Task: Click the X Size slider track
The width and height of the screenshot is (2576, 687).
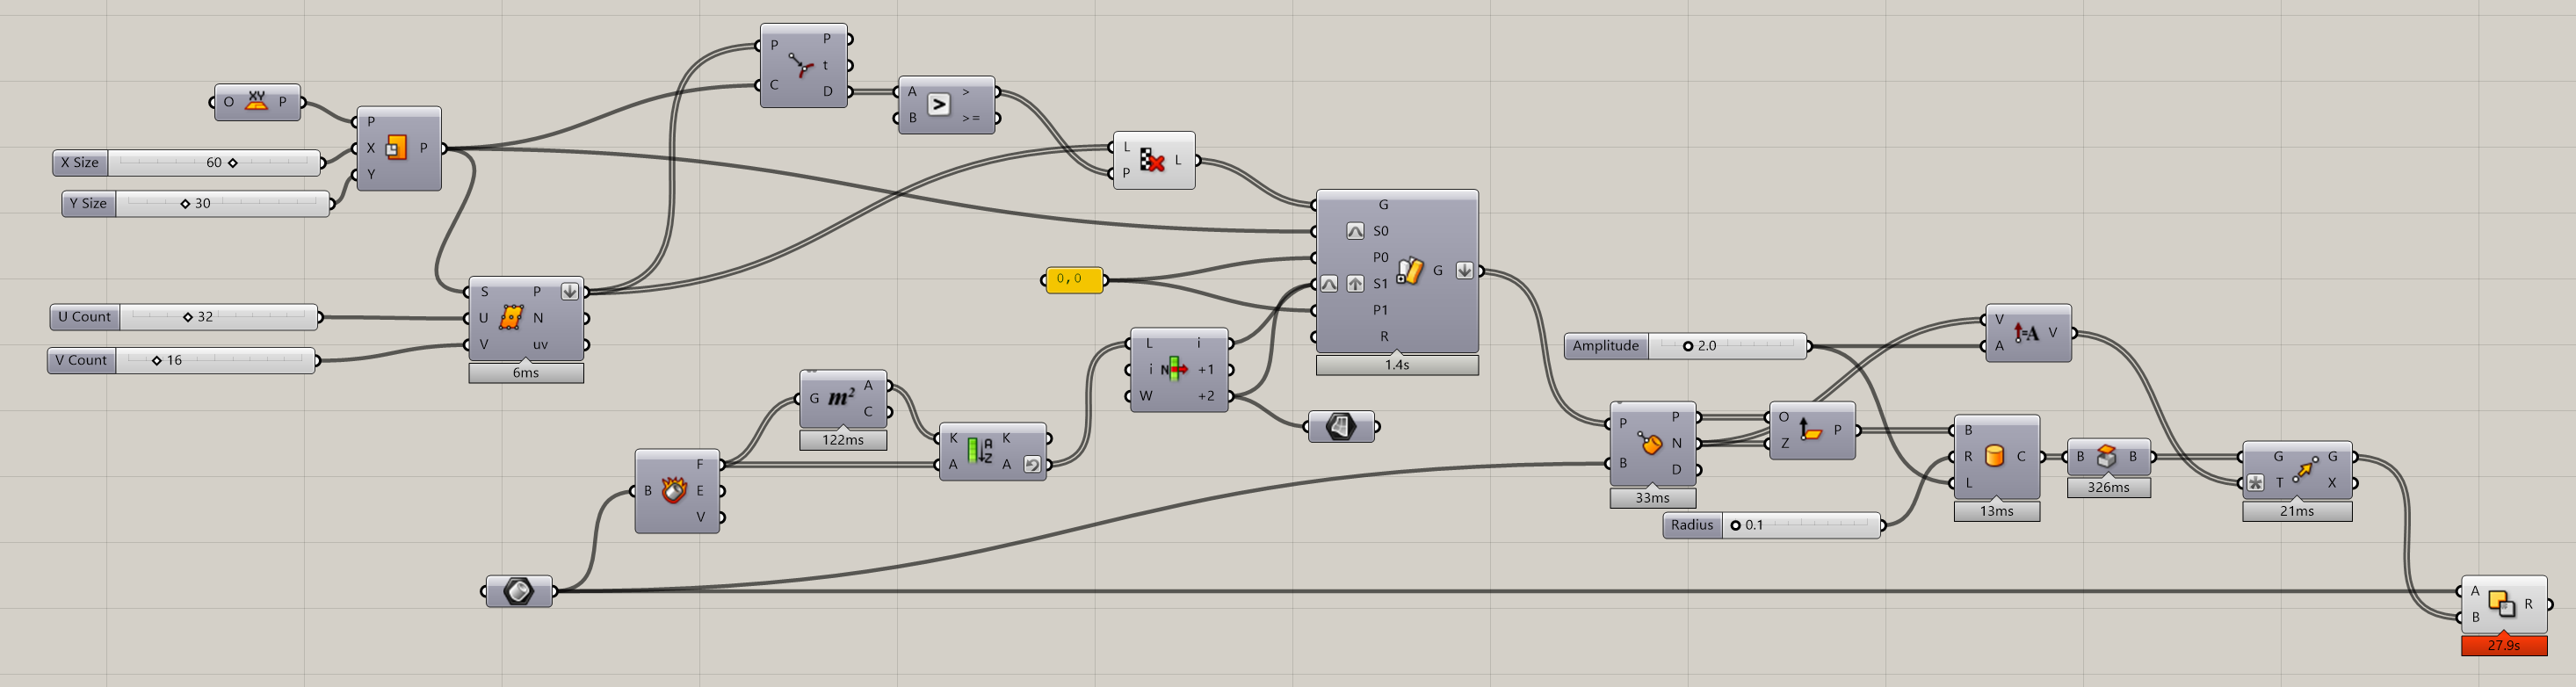Action: (213, 162)
